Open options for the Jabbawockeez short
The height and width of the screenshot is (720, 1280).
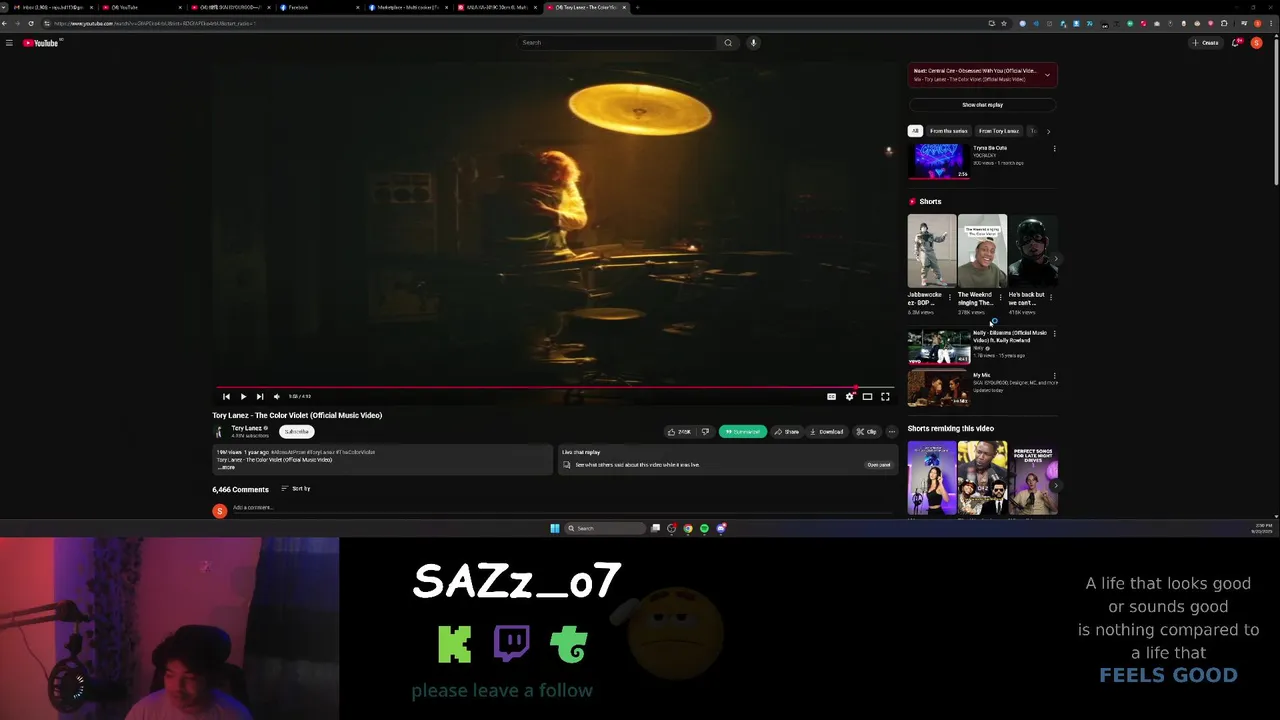pyautogui.click(x=950, y=297)
